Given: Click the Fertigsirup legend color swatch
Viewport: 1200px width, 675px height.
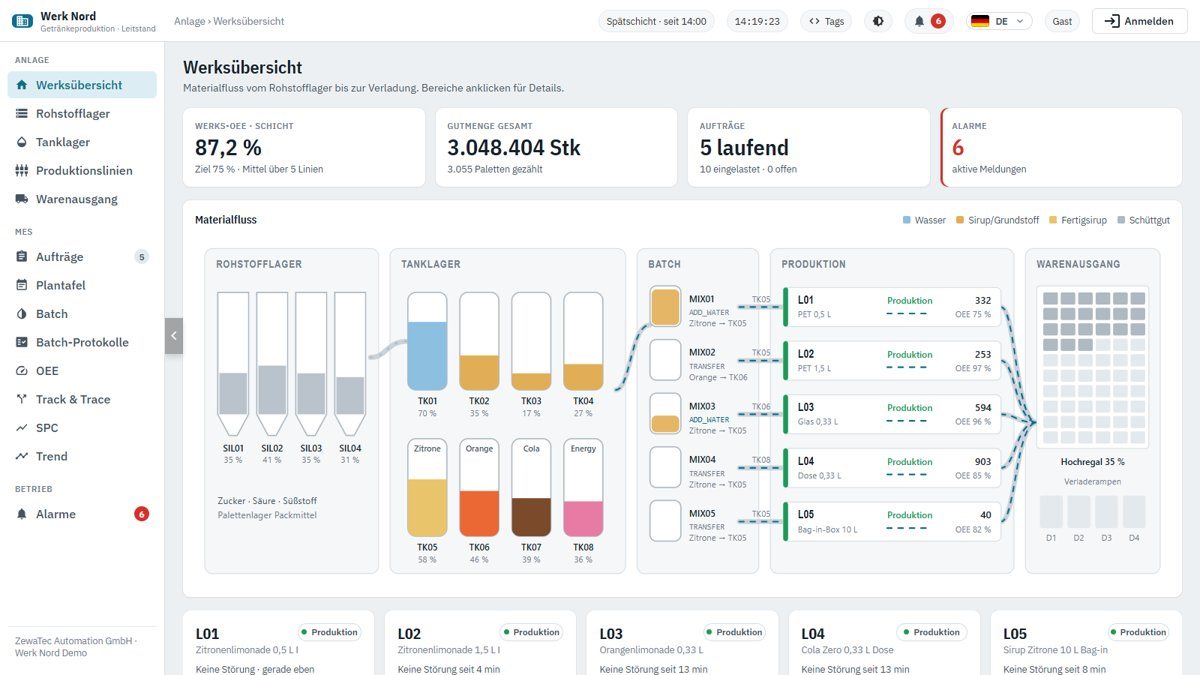Looking at the screenshot, I should pyautogui.click(x=1052, y=220).
